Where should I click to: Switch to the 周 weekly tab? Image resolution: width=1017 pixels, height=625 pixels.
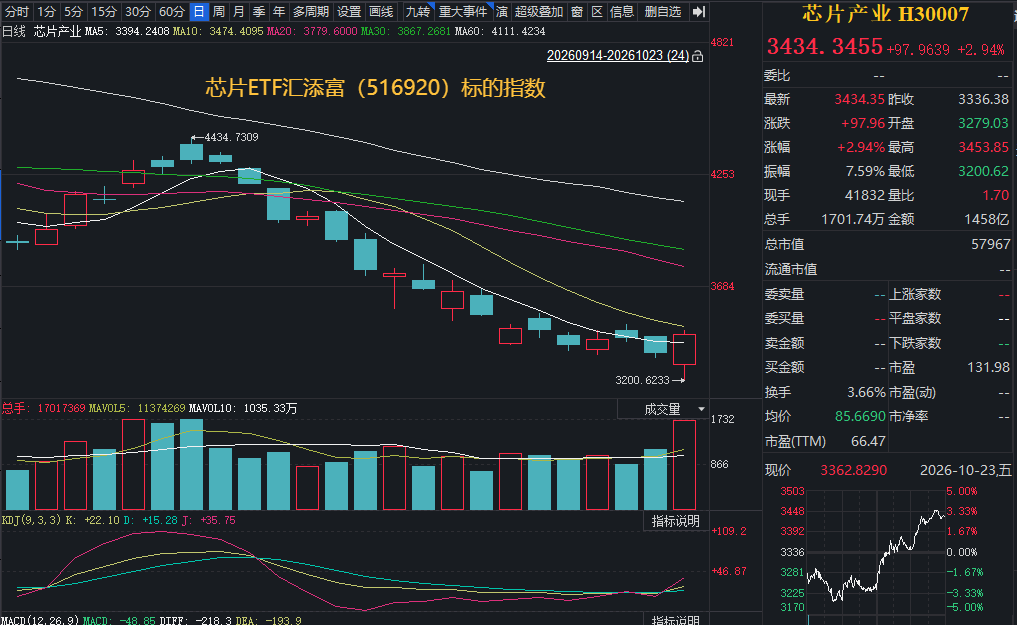click(x=219, y=12)
